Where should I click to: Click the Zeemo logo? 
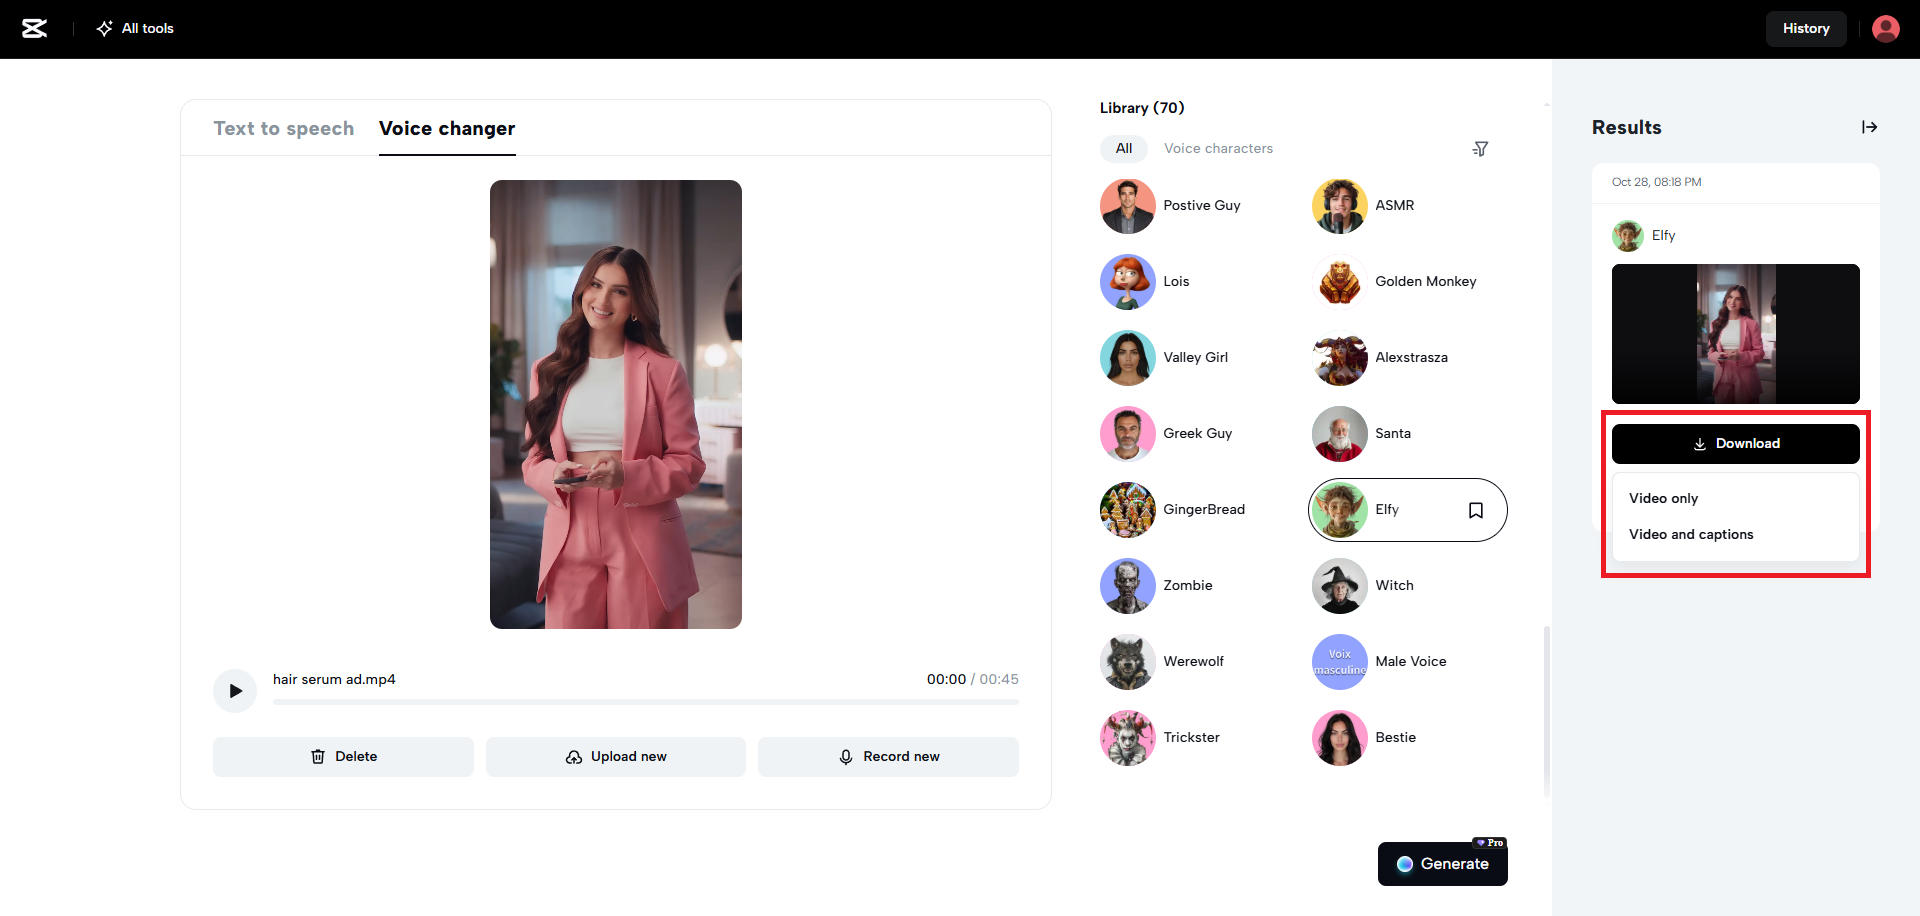click(34, 28)
